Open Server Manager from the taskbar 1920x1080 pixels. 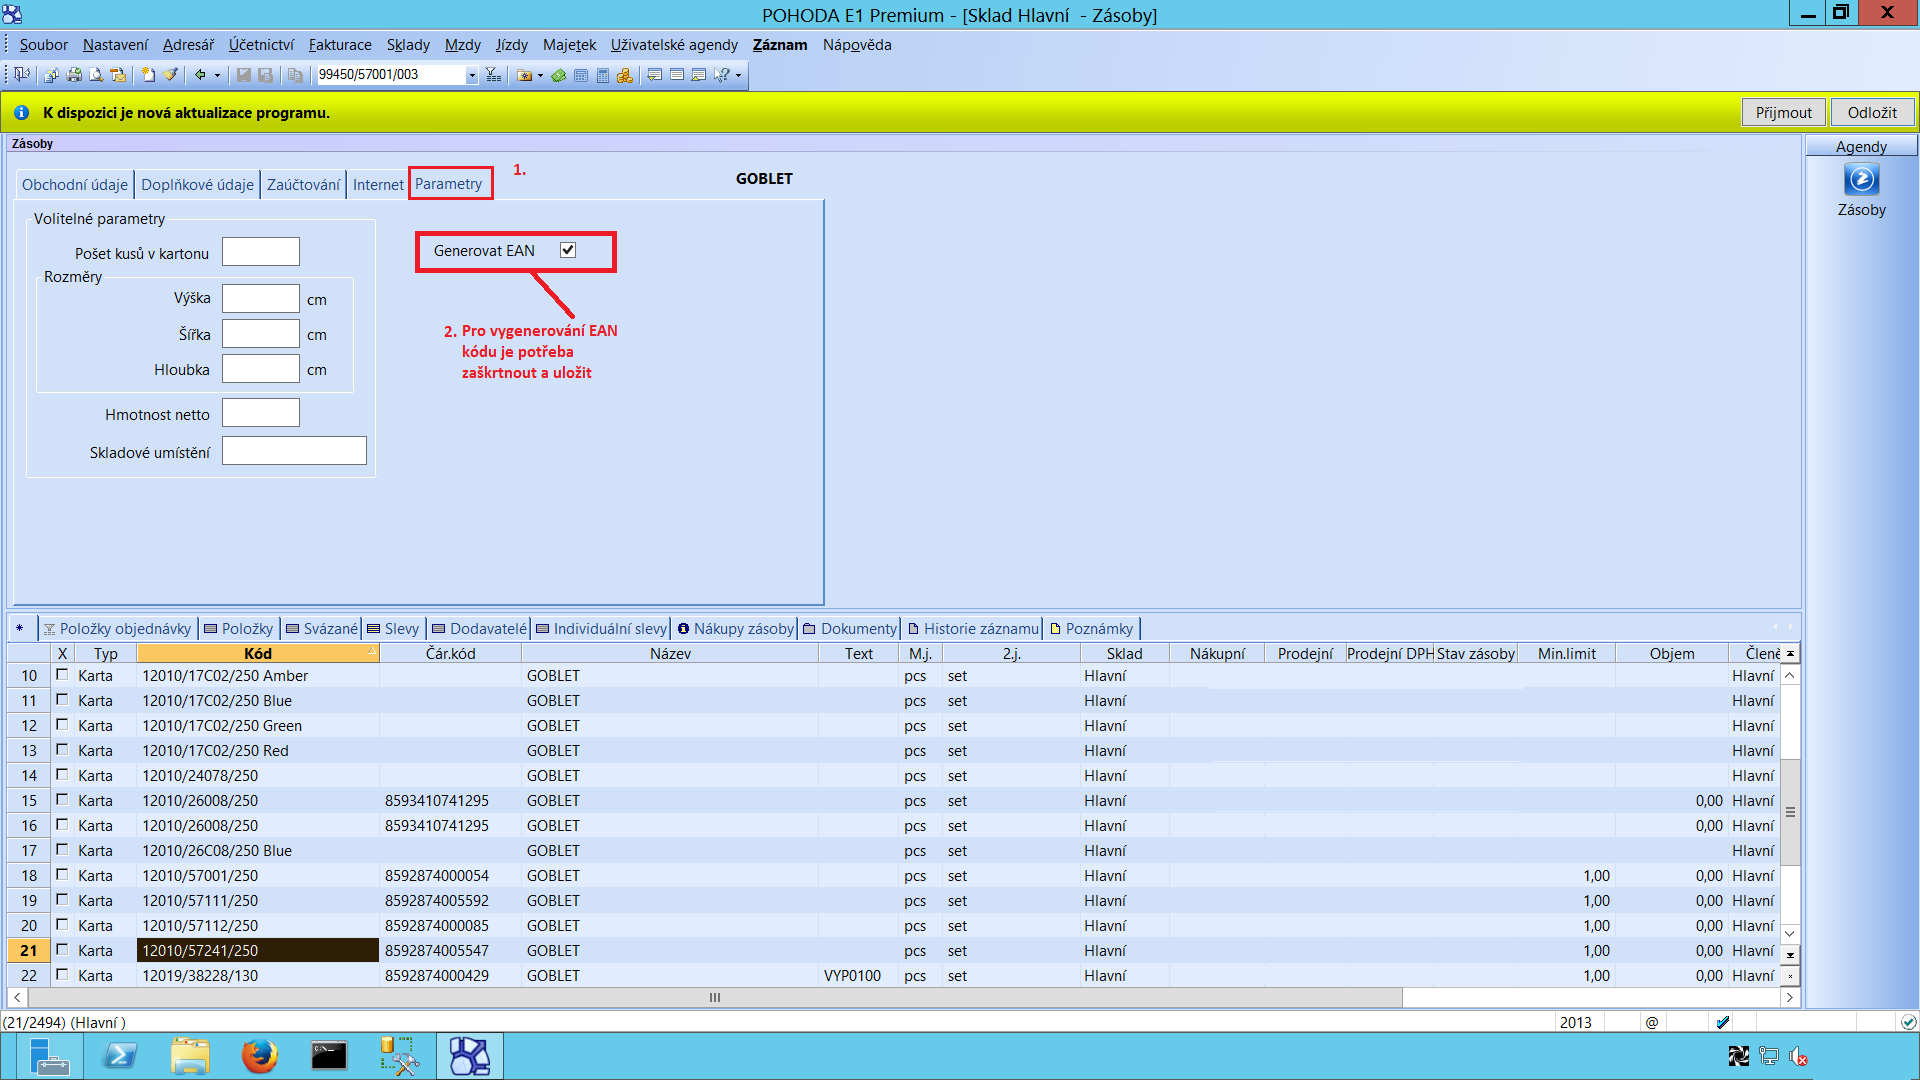(x=49, y=1056)
